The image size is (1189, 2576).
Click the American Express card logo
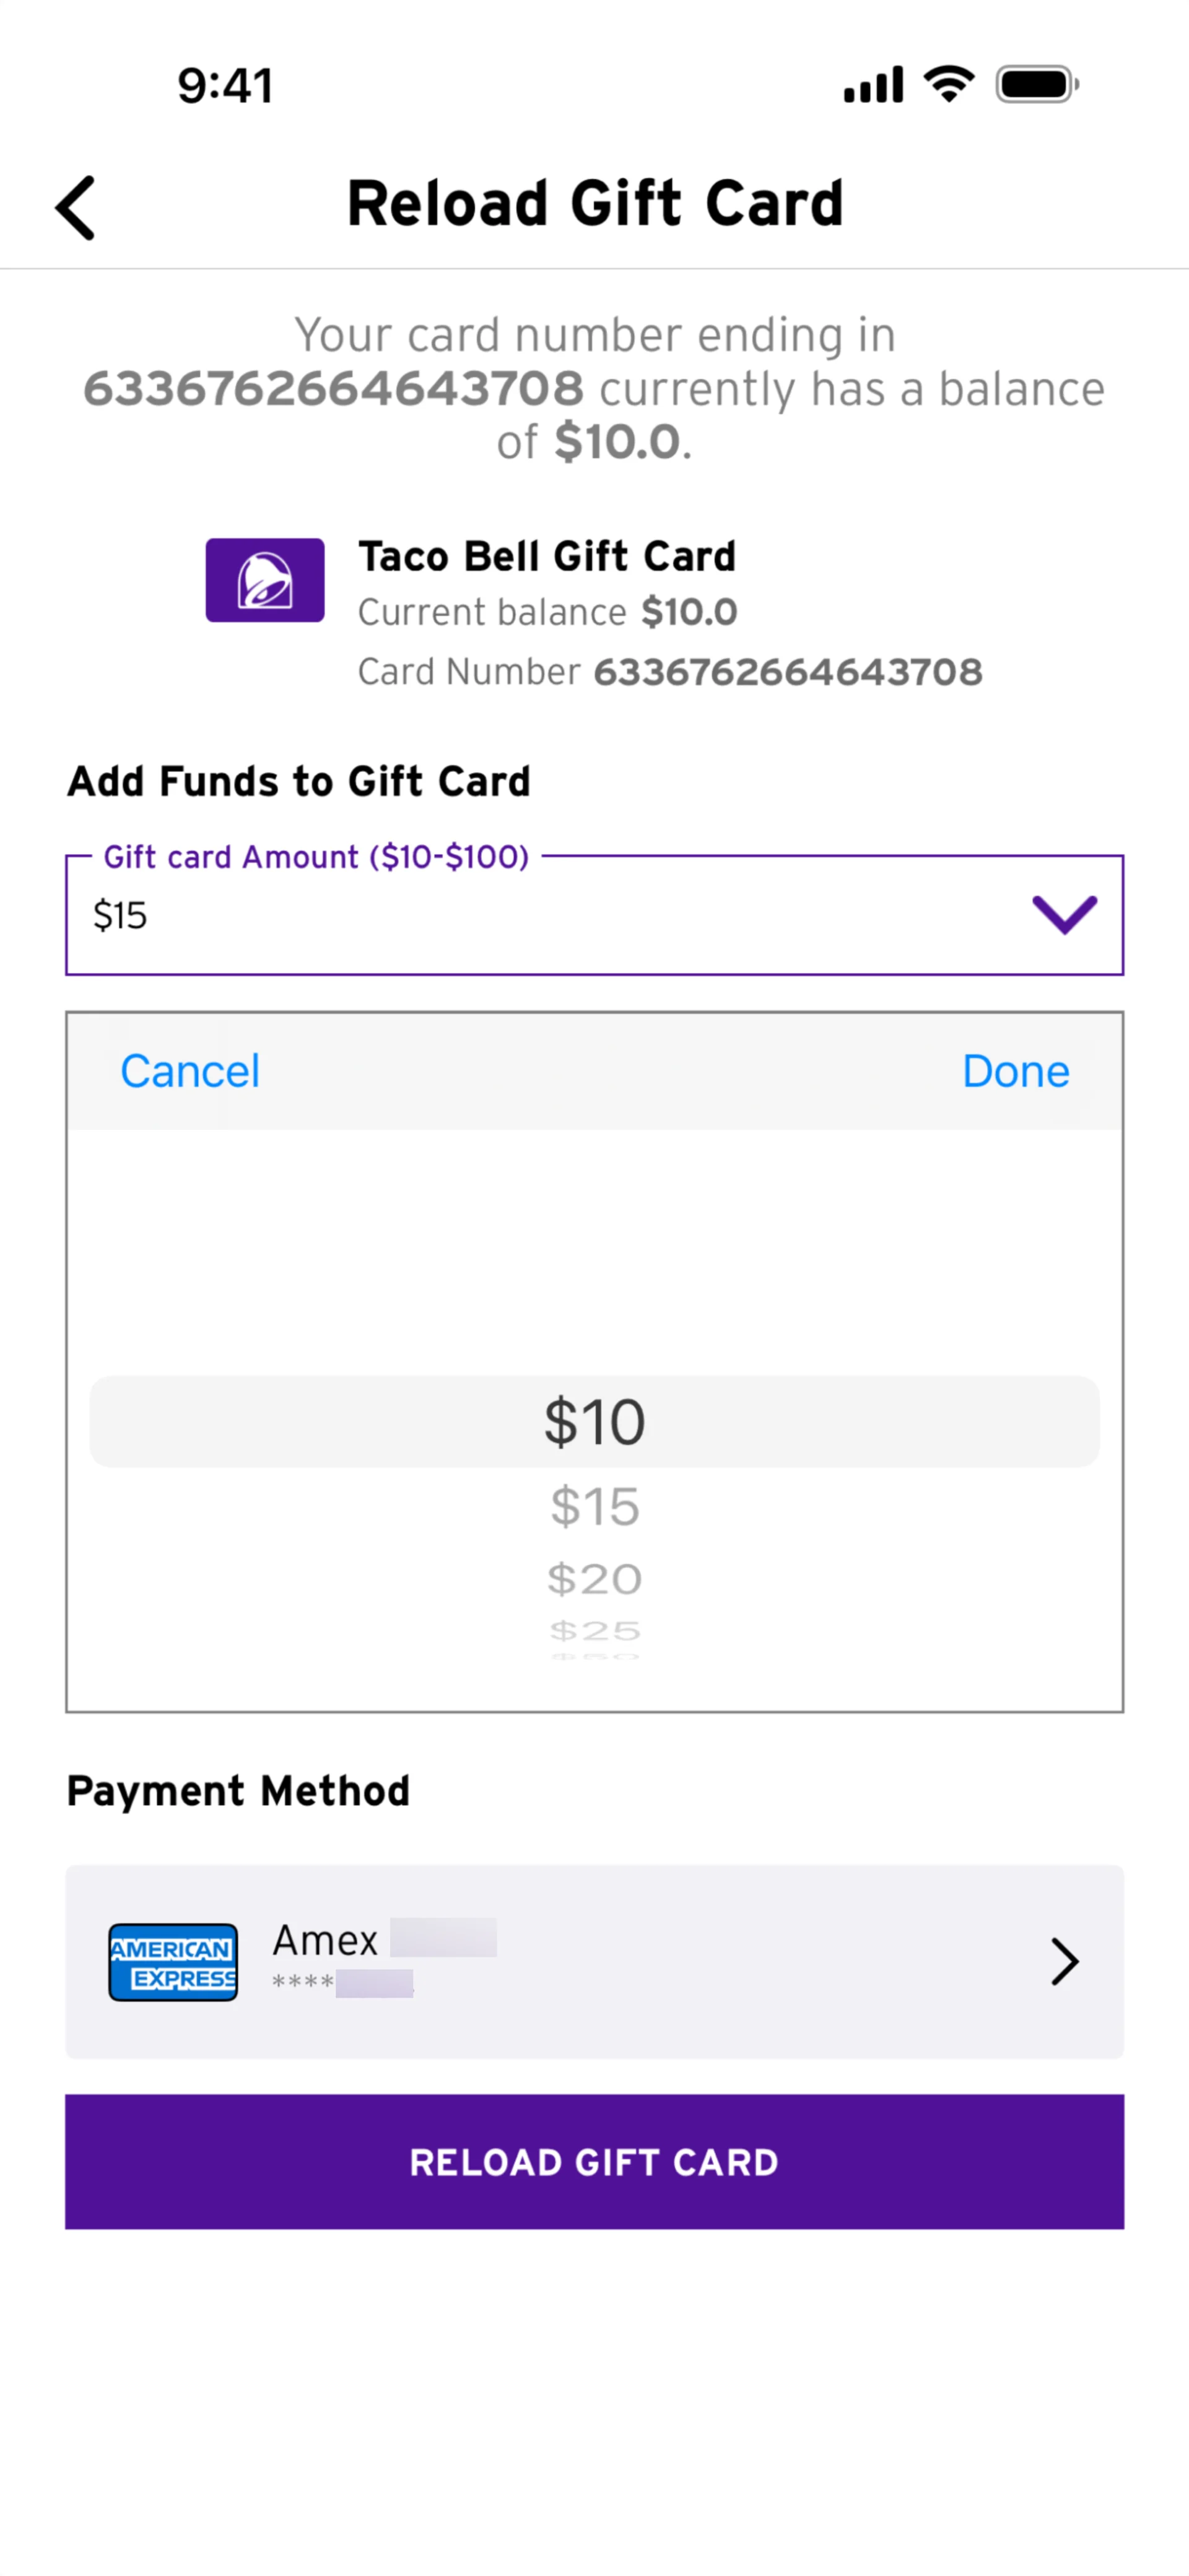173,1961
